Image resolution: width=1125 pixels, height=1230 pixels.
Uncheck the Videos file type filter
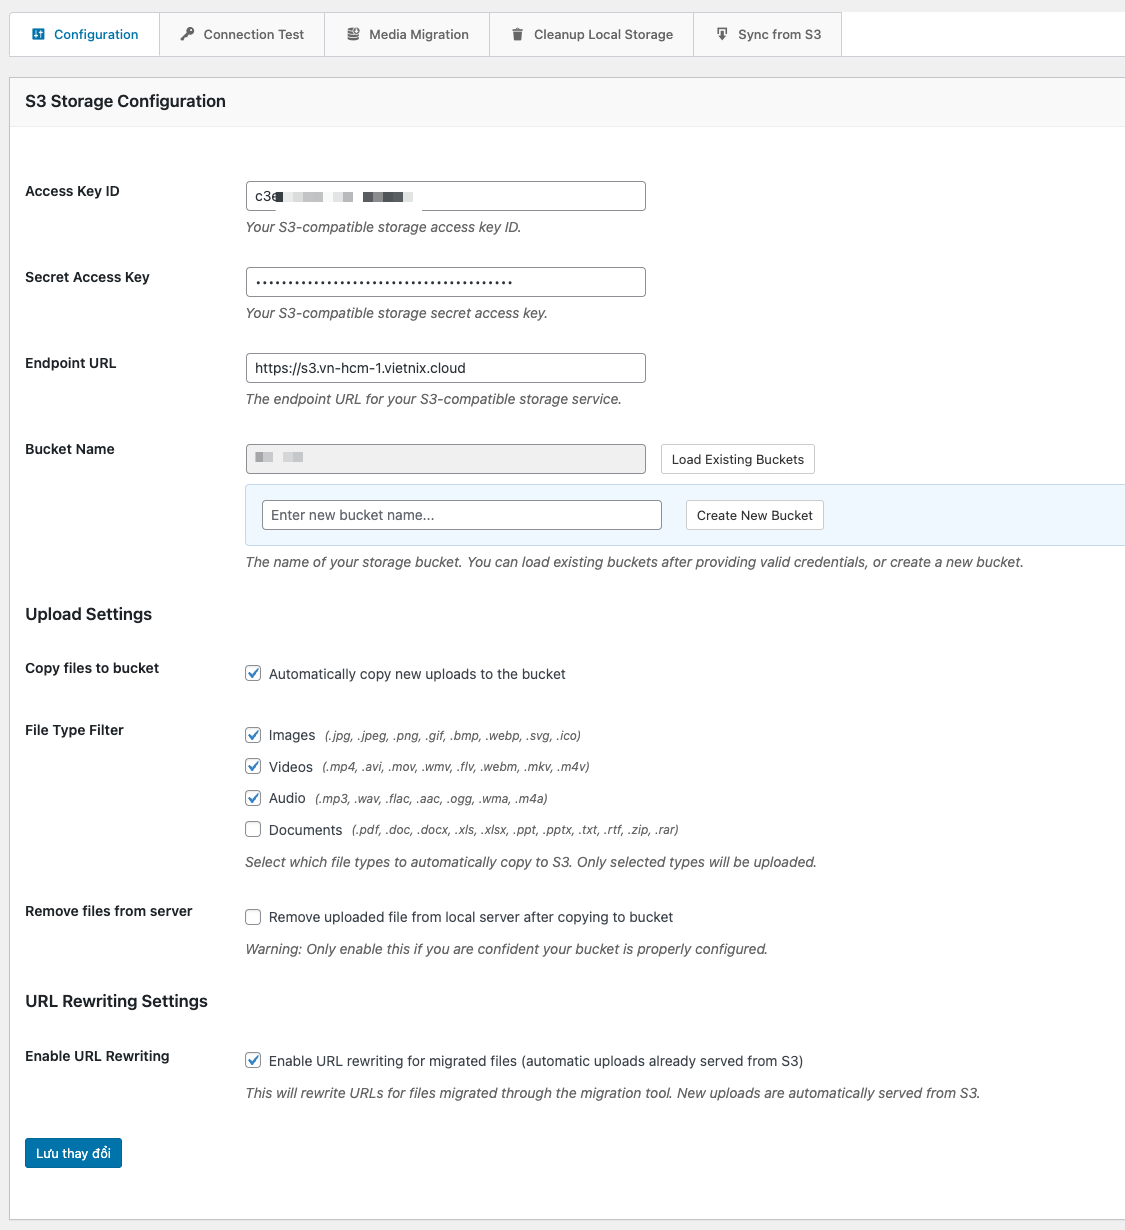click(x=254, y=767)
